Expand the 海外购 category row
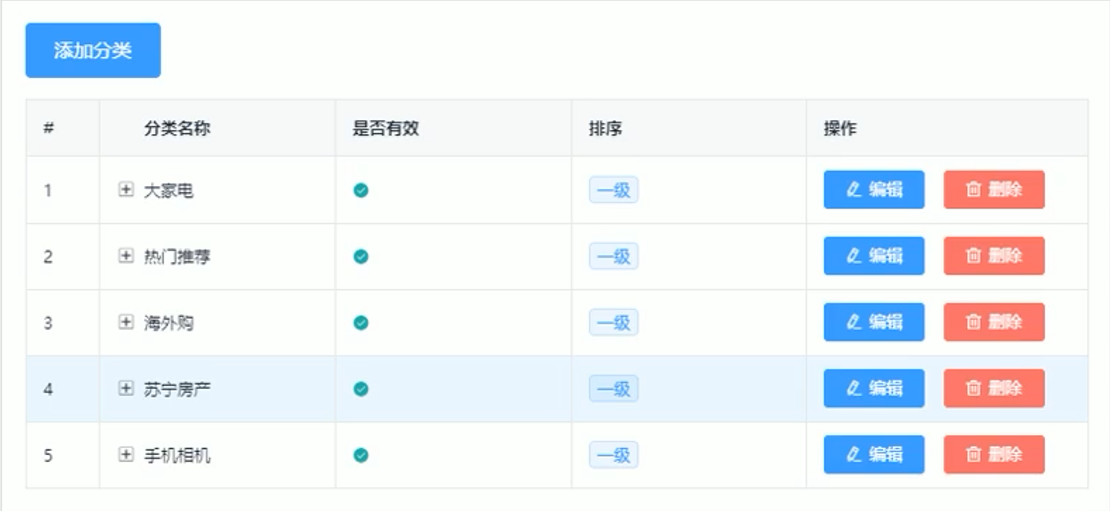Image resolution: width=1110 pixels, height=511 pixels. pos(126,322)
